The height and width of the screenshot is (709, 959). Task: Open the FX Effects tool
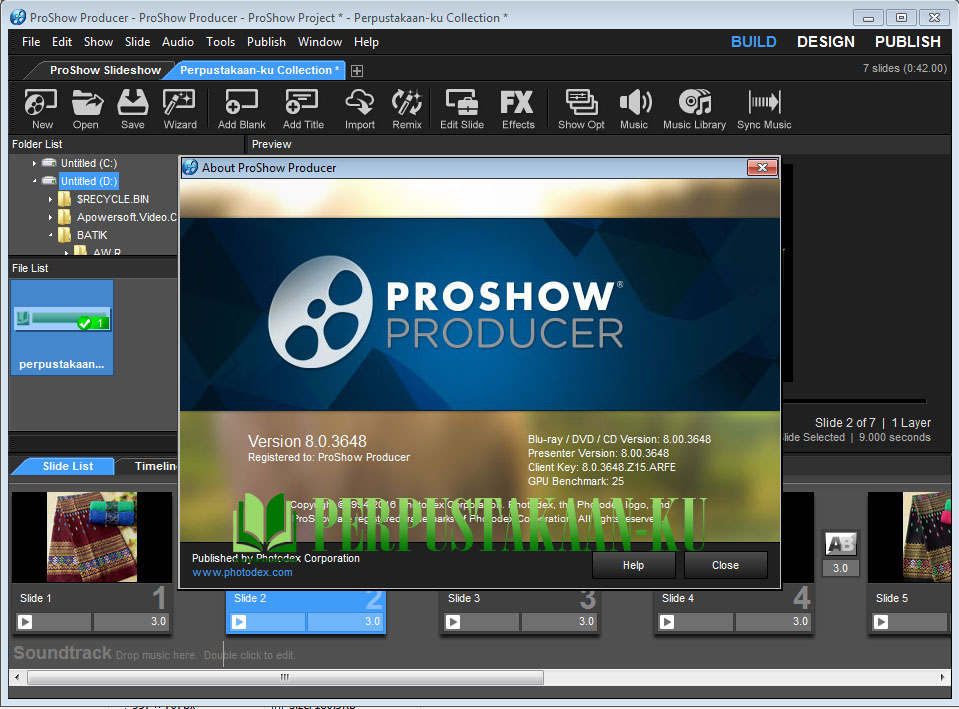[x=518, y=109]
